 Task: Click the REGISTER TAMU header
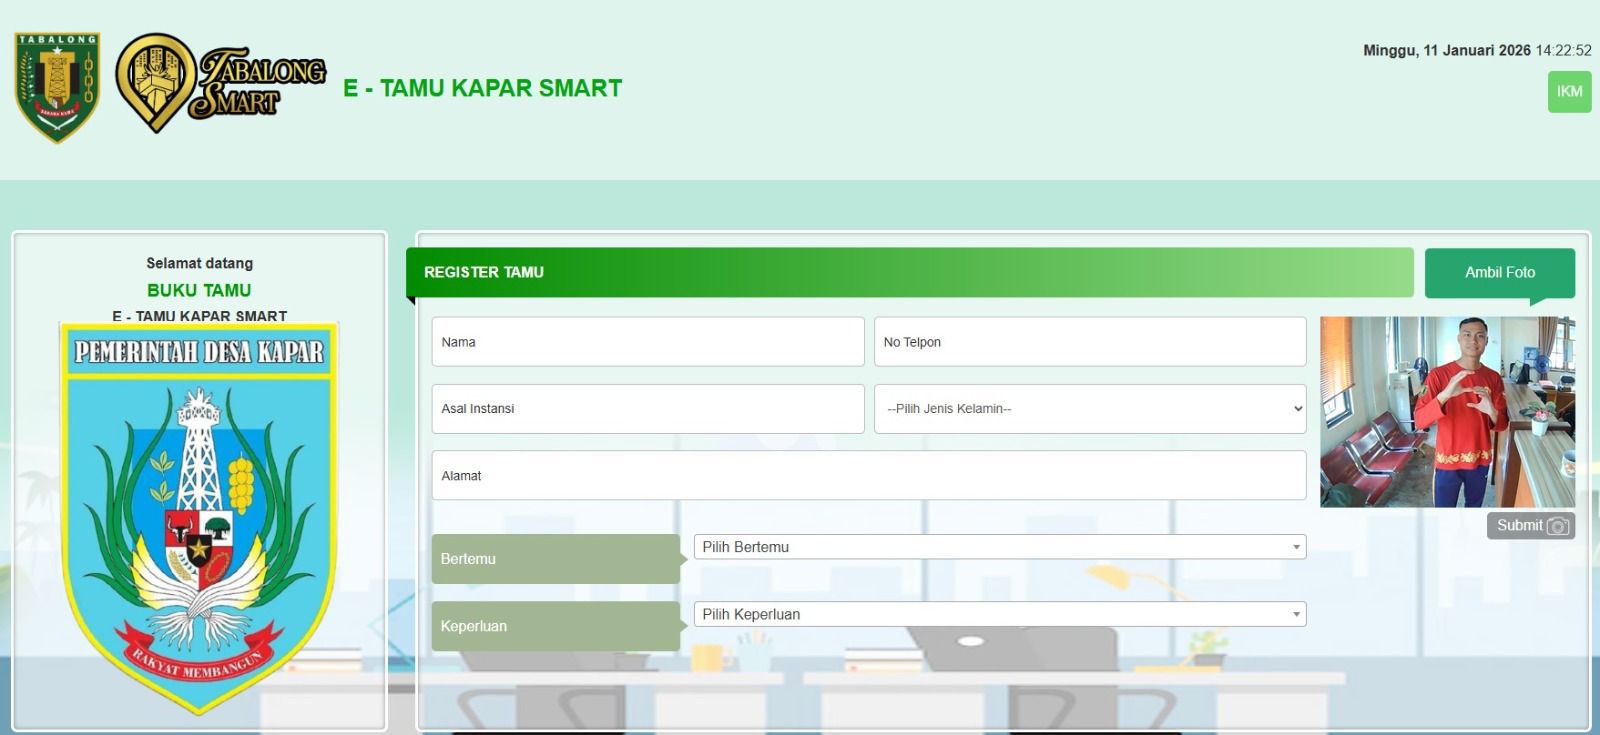click(909, 272)
